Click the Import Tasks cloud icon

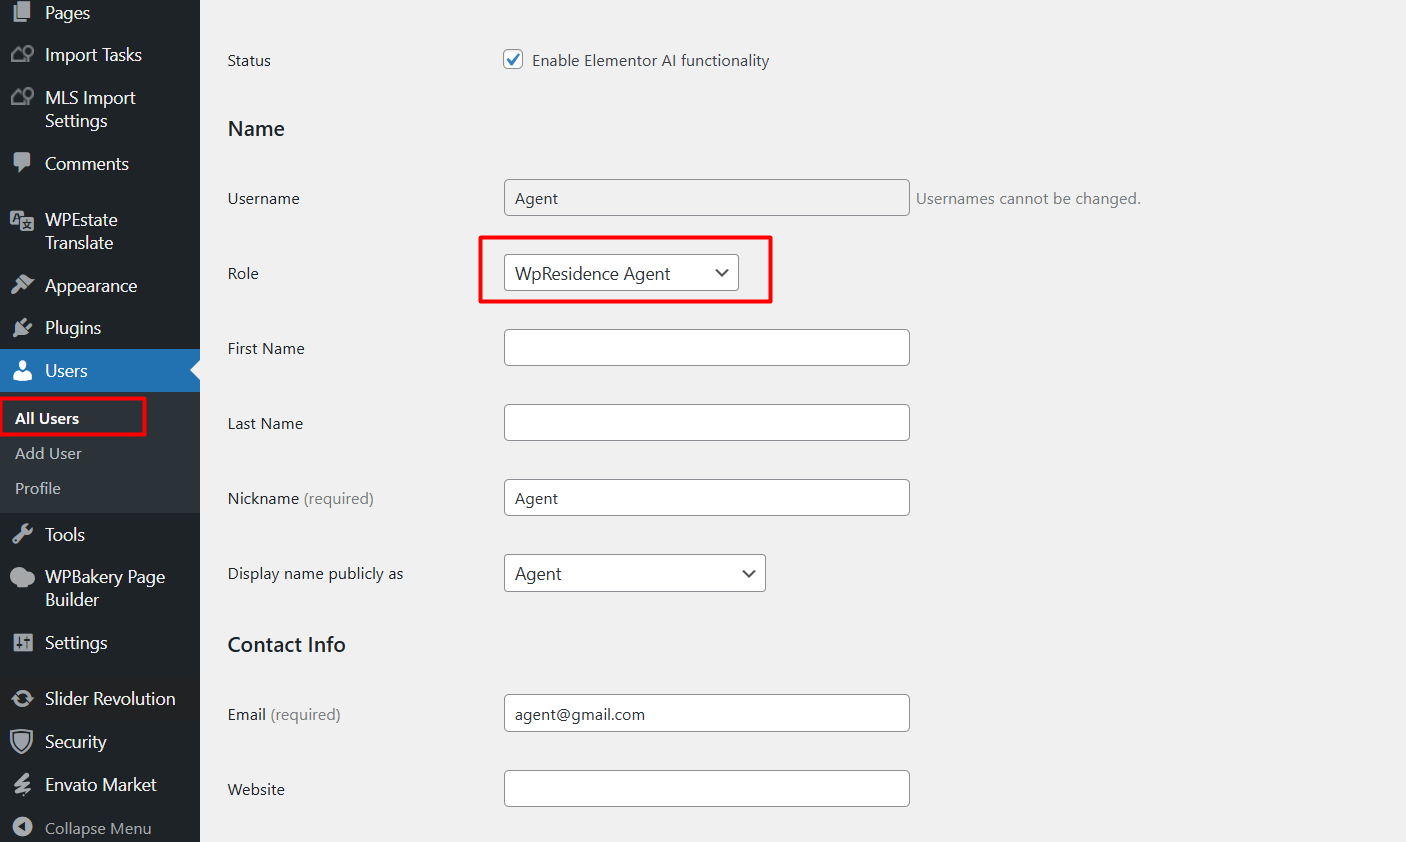pos(22,54)
